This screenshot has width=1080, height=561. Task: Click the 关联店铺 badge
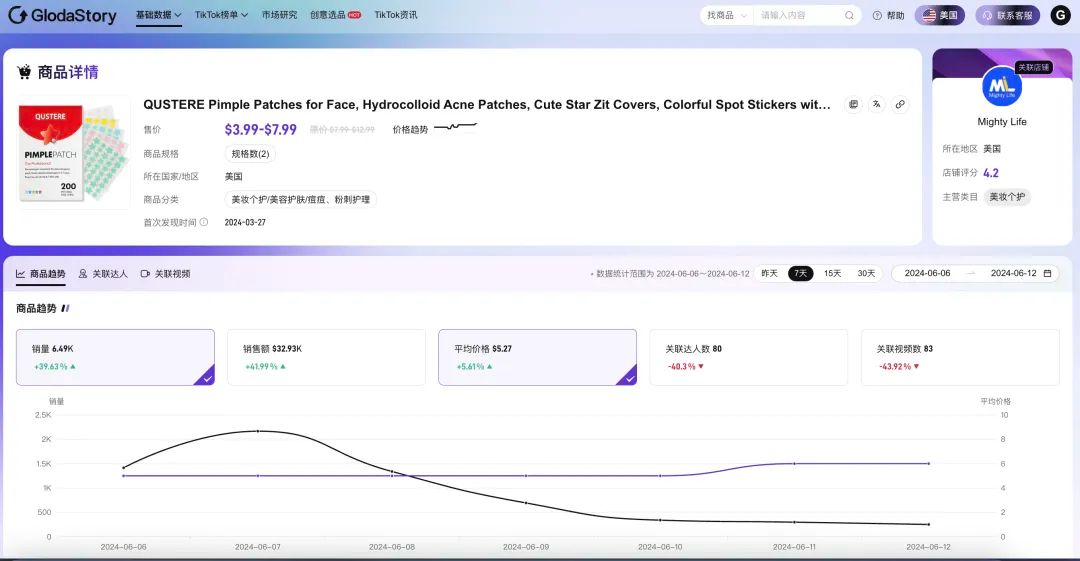[x=1033, y=67]
